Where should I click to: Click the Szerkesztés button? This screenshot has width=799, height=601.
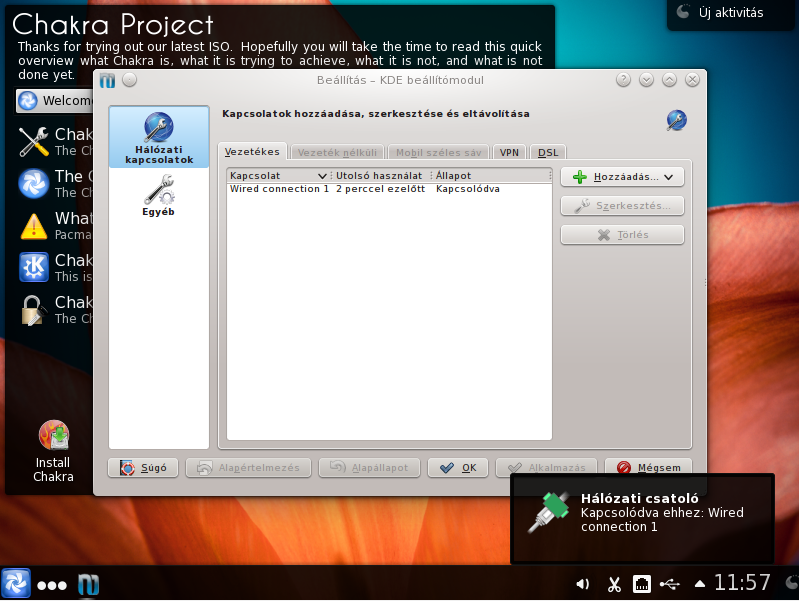(x=622, y=206)
